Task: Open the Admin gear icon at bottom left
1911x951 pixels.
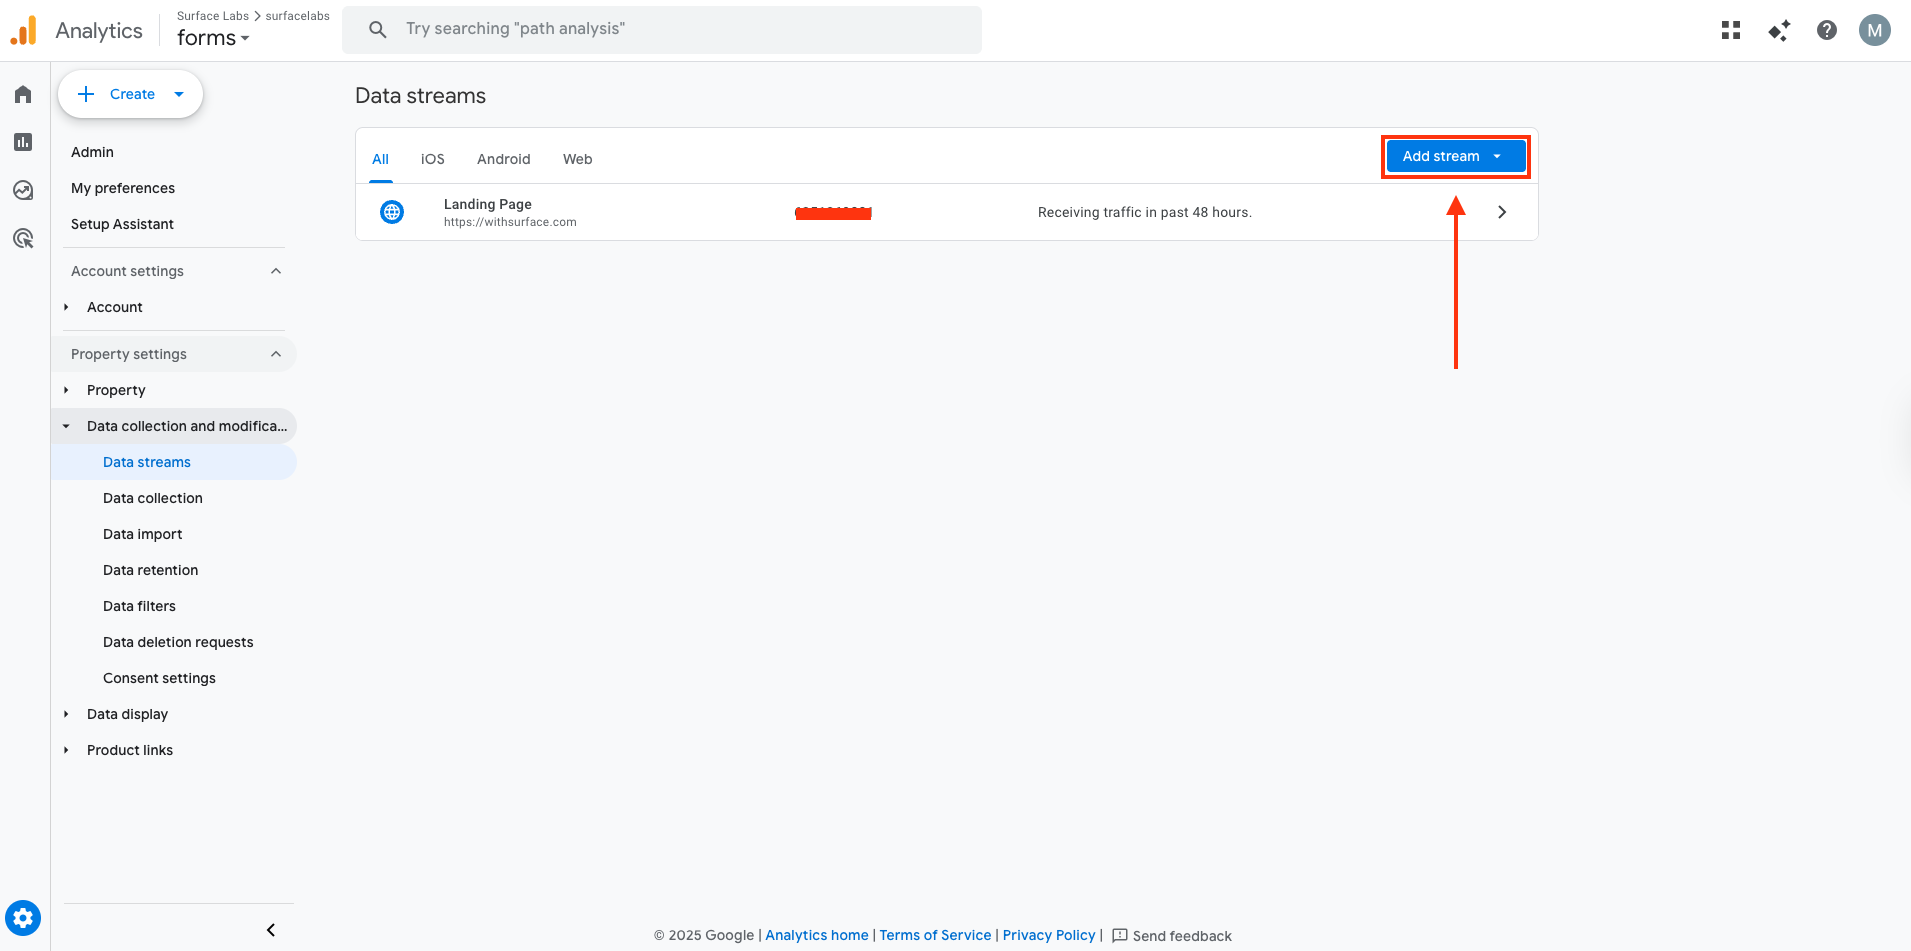Action: coord(23,918)
